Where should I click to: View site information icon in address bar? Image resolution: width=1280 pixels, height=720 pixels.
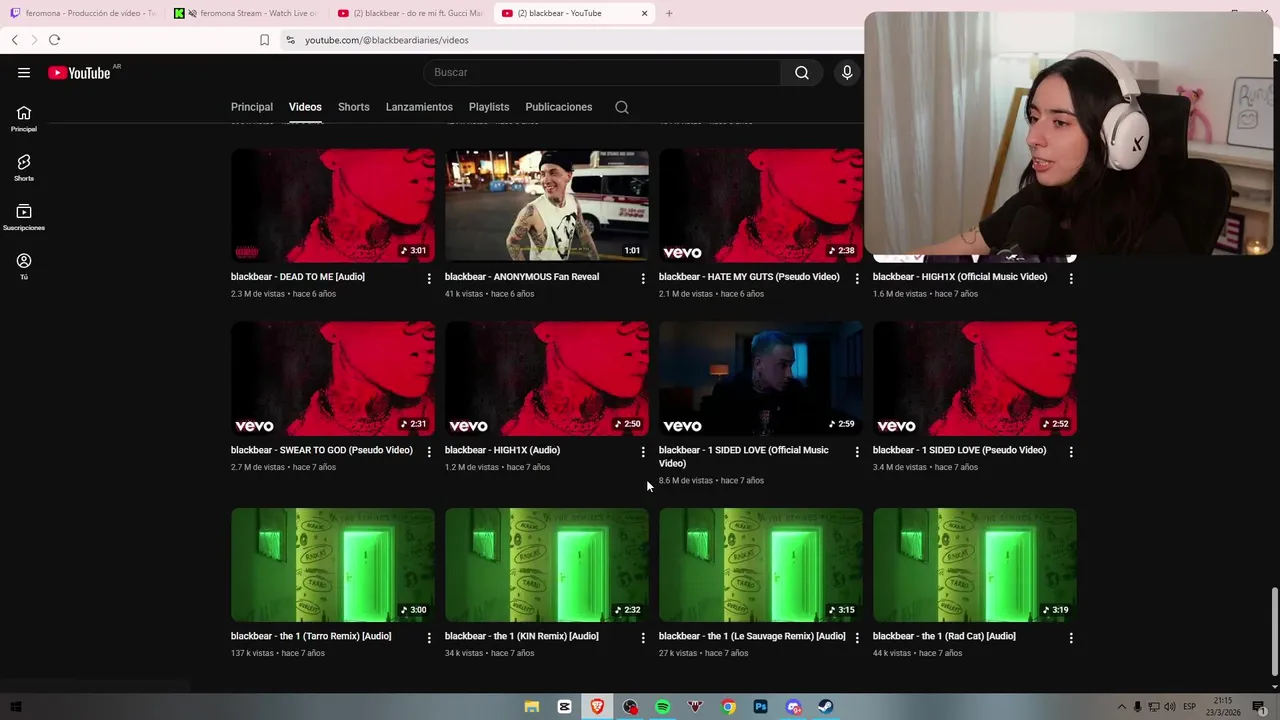click(x=290, y=40)
